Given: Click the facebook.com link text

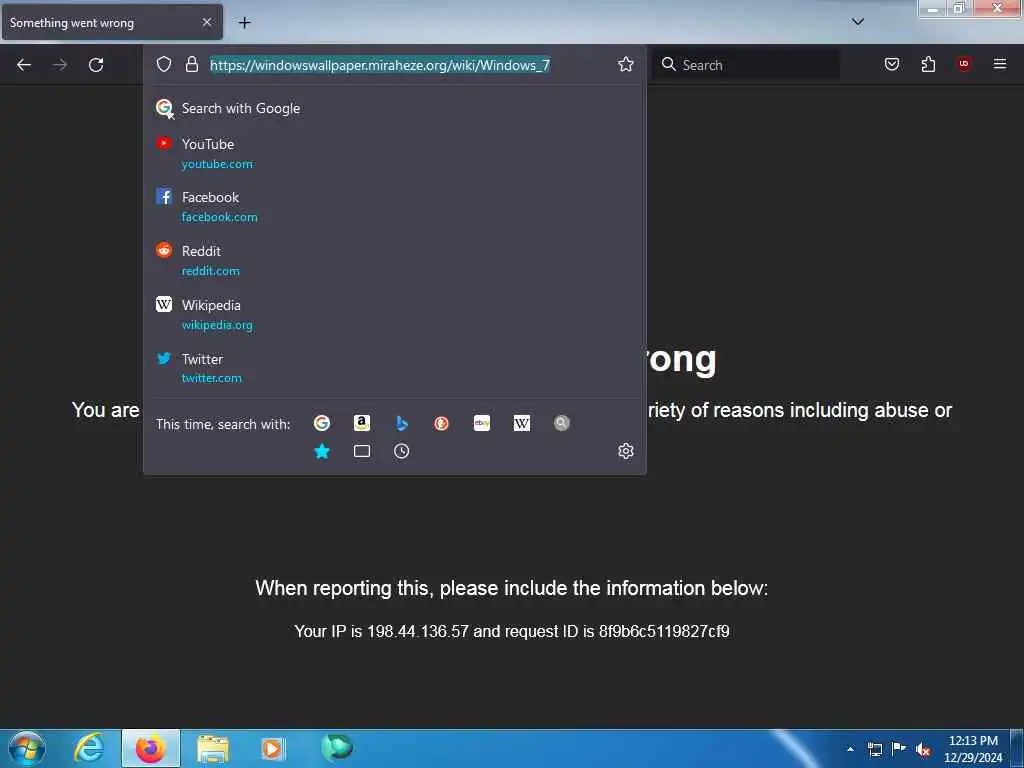Looking at the screenshot, I should (x=219, y=217).
